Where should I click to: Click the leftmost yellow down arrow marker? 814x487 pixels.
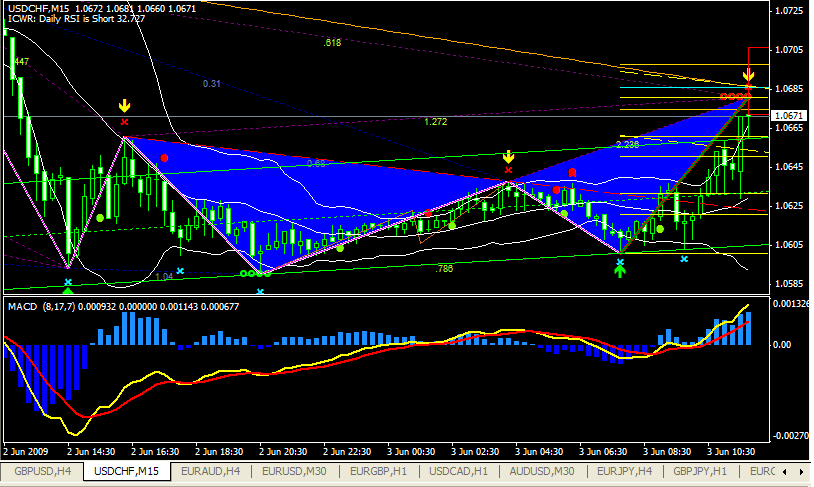124,106
